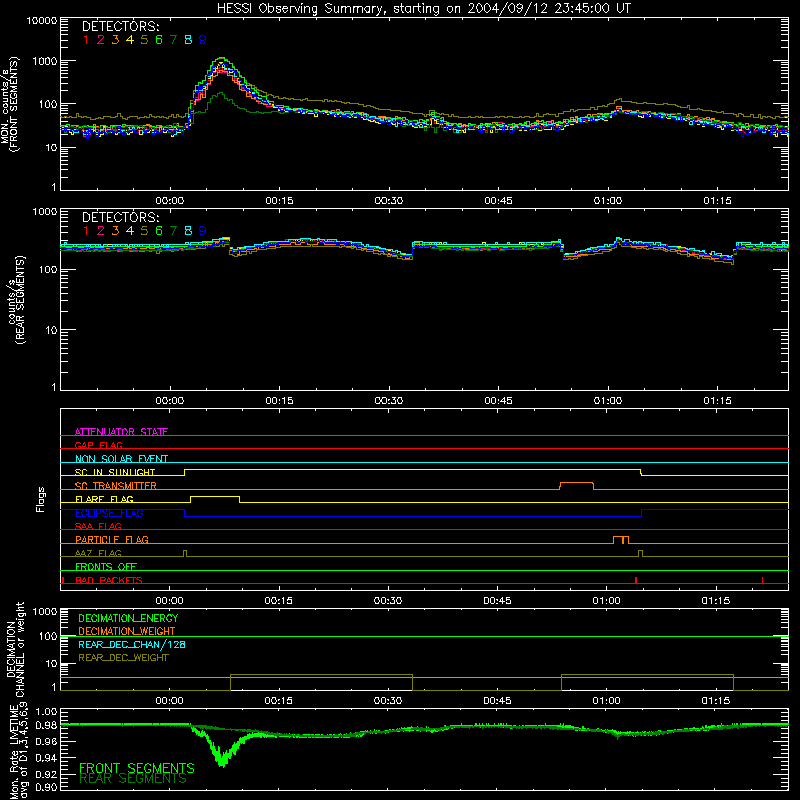Click the front-segment flare peak near 00:07

(221, 59)
